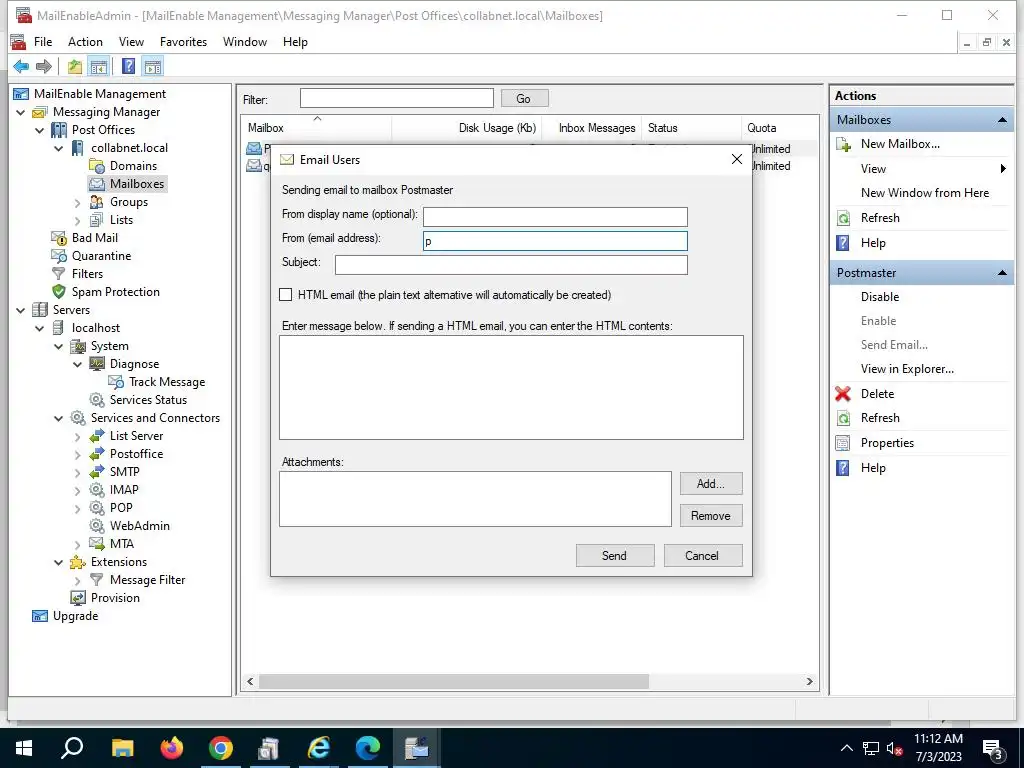Click the Filter text field
The image size is (1024, 768).
(x=396, y=99)
